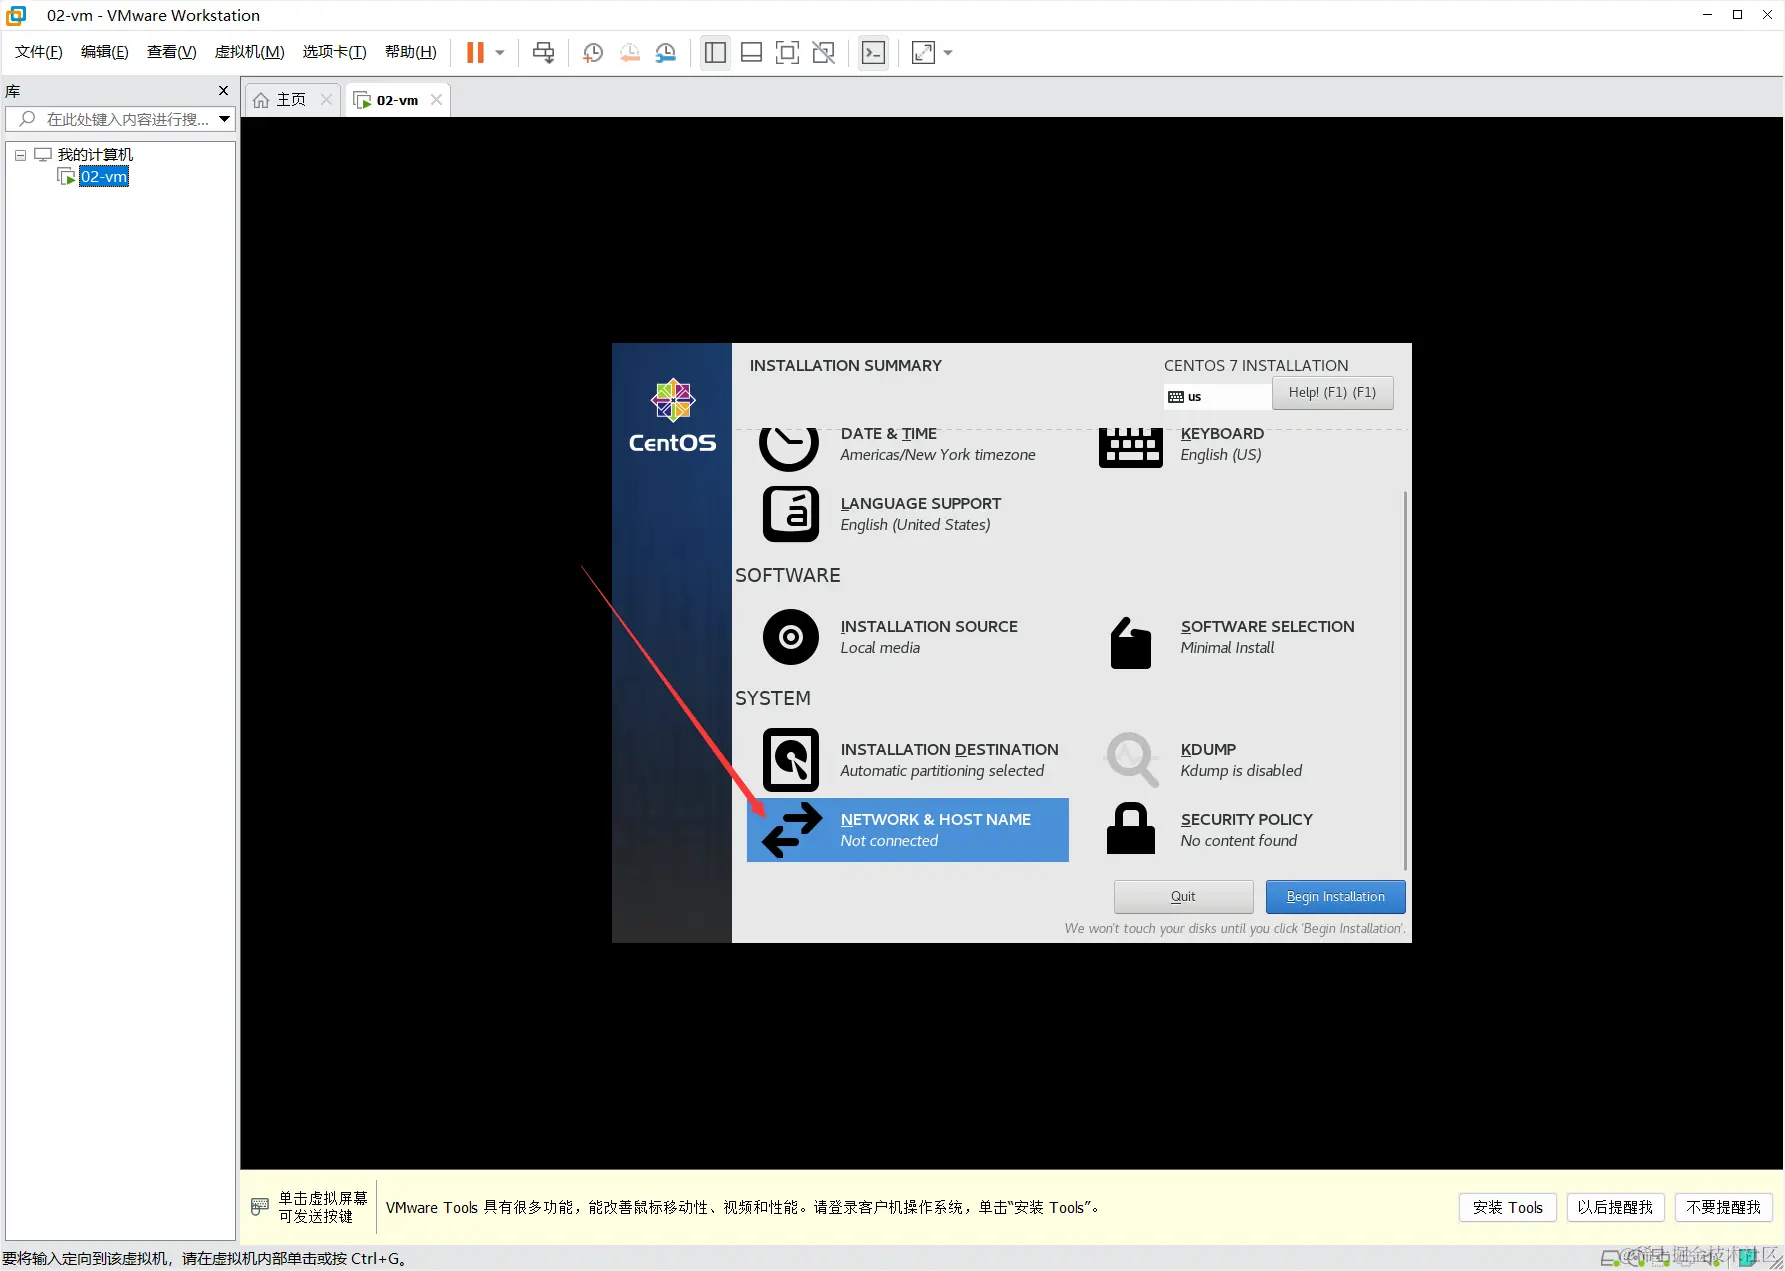Image resolution: width=1785 pixels, height=1271 pixels.
Task: Close the library panel
Action: (223, 91)
